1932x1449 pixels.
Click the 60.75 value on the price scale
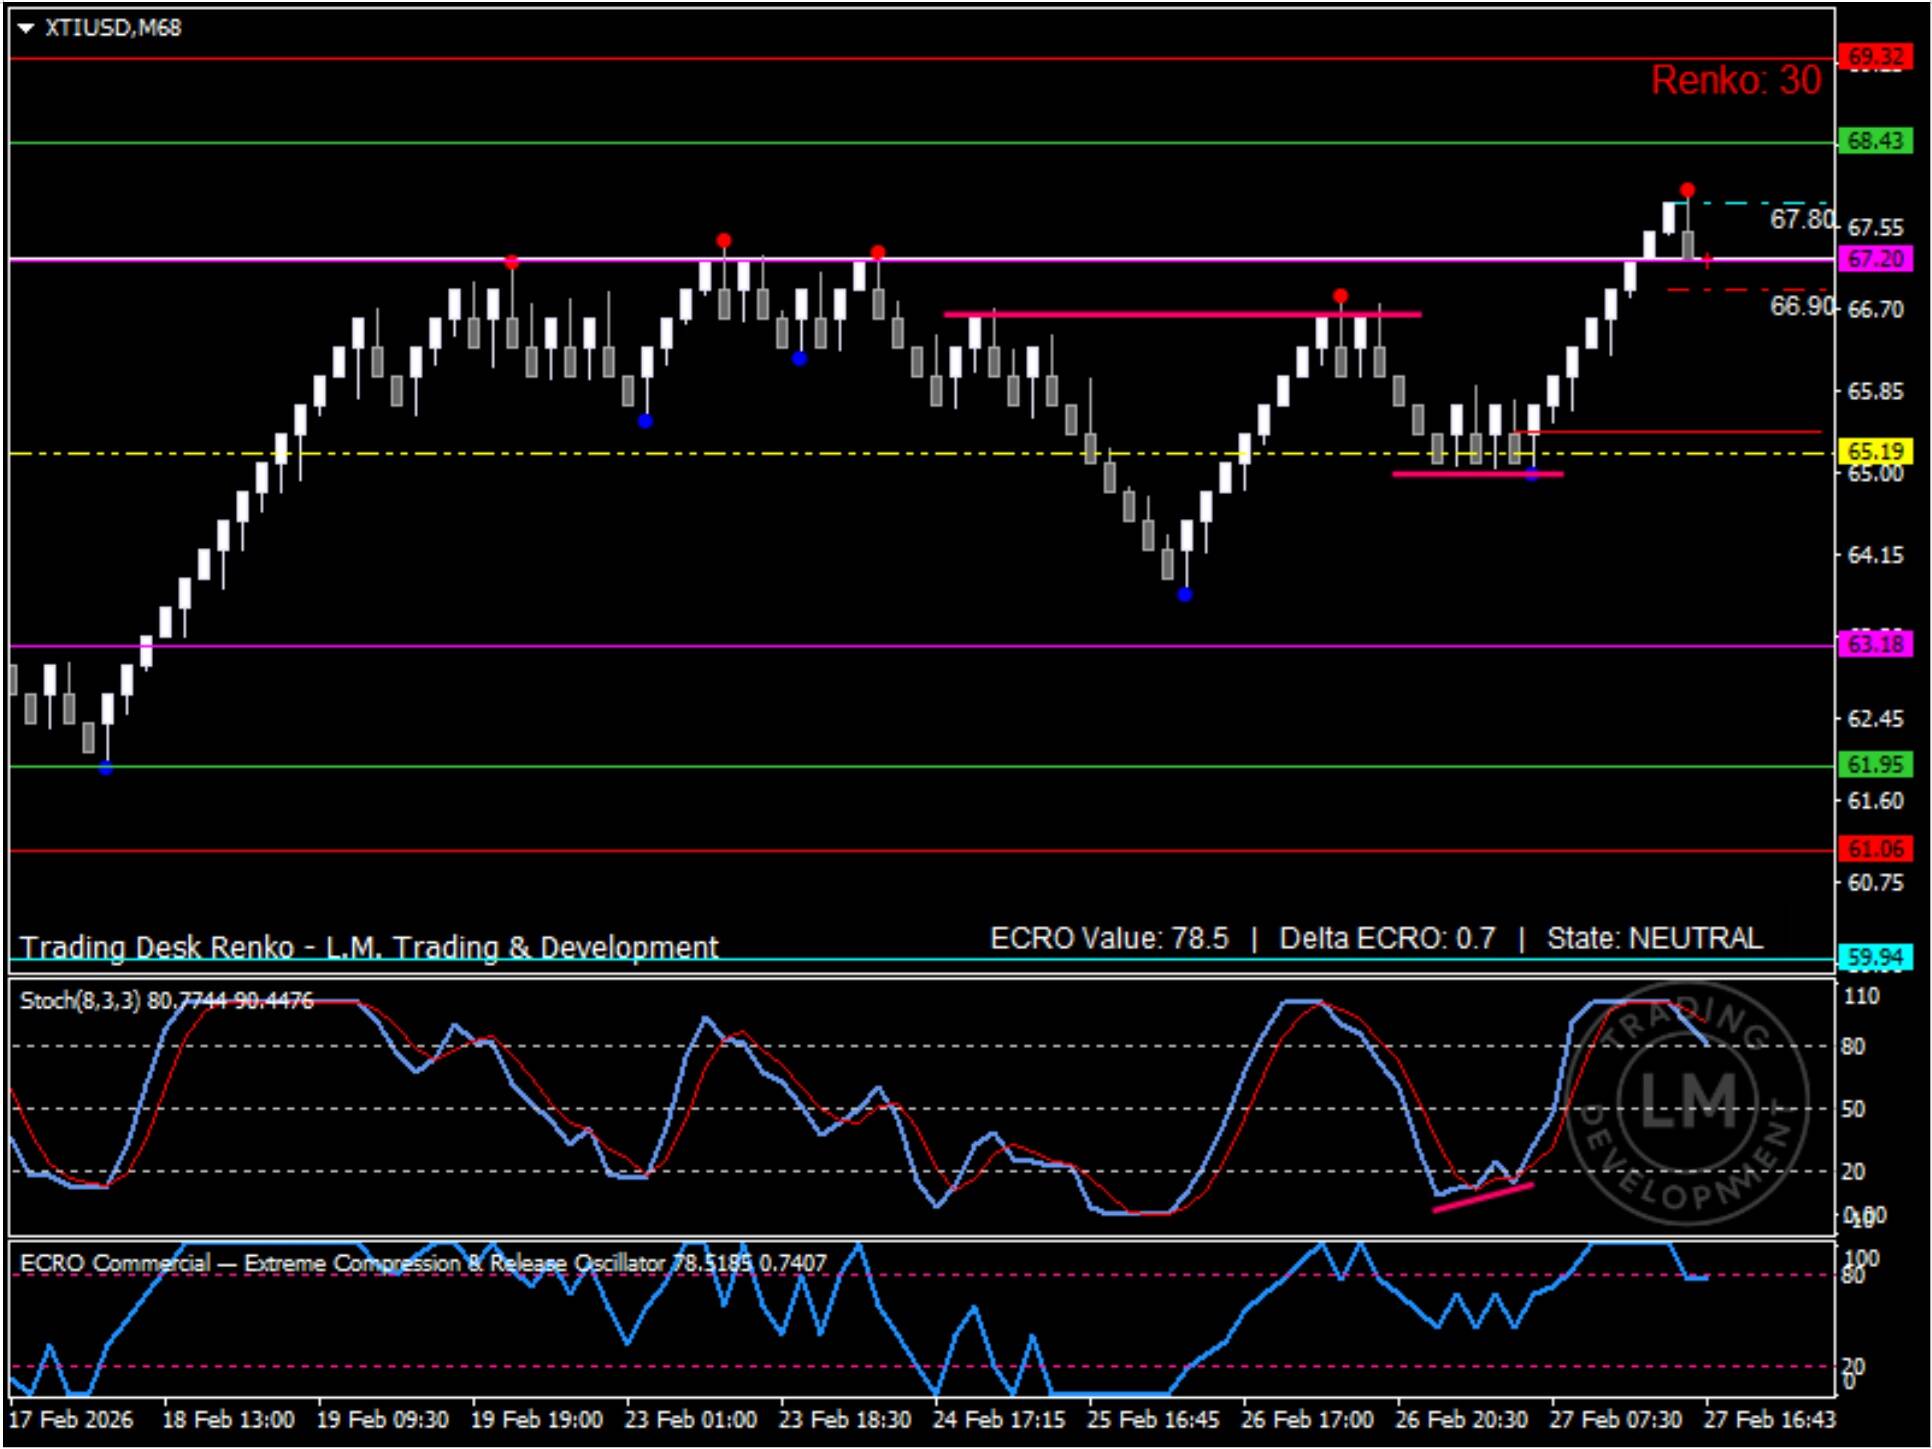(1875, 883)
